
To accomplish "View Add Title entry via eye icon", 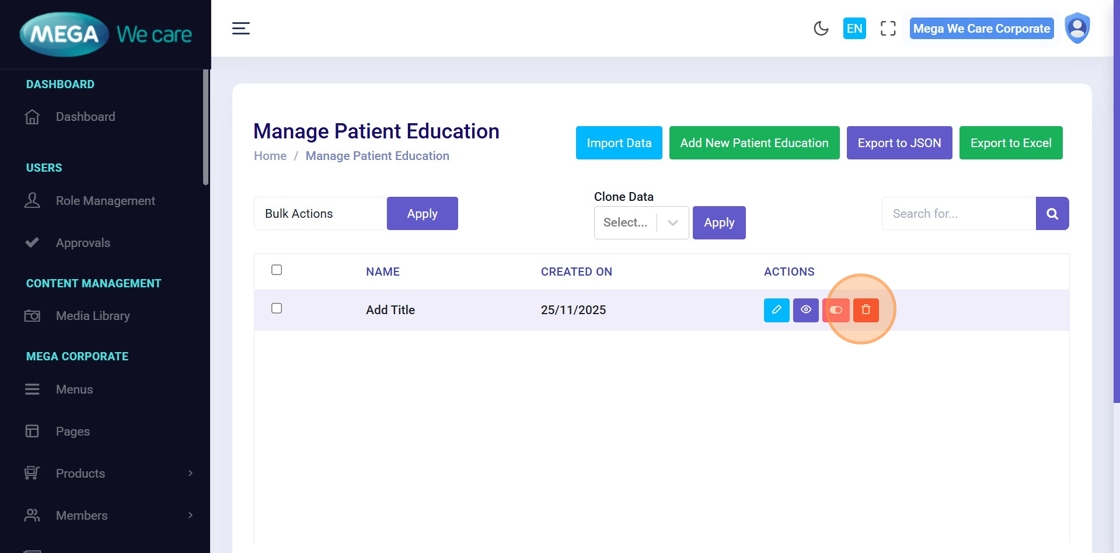I will click(x=806, y=310).
